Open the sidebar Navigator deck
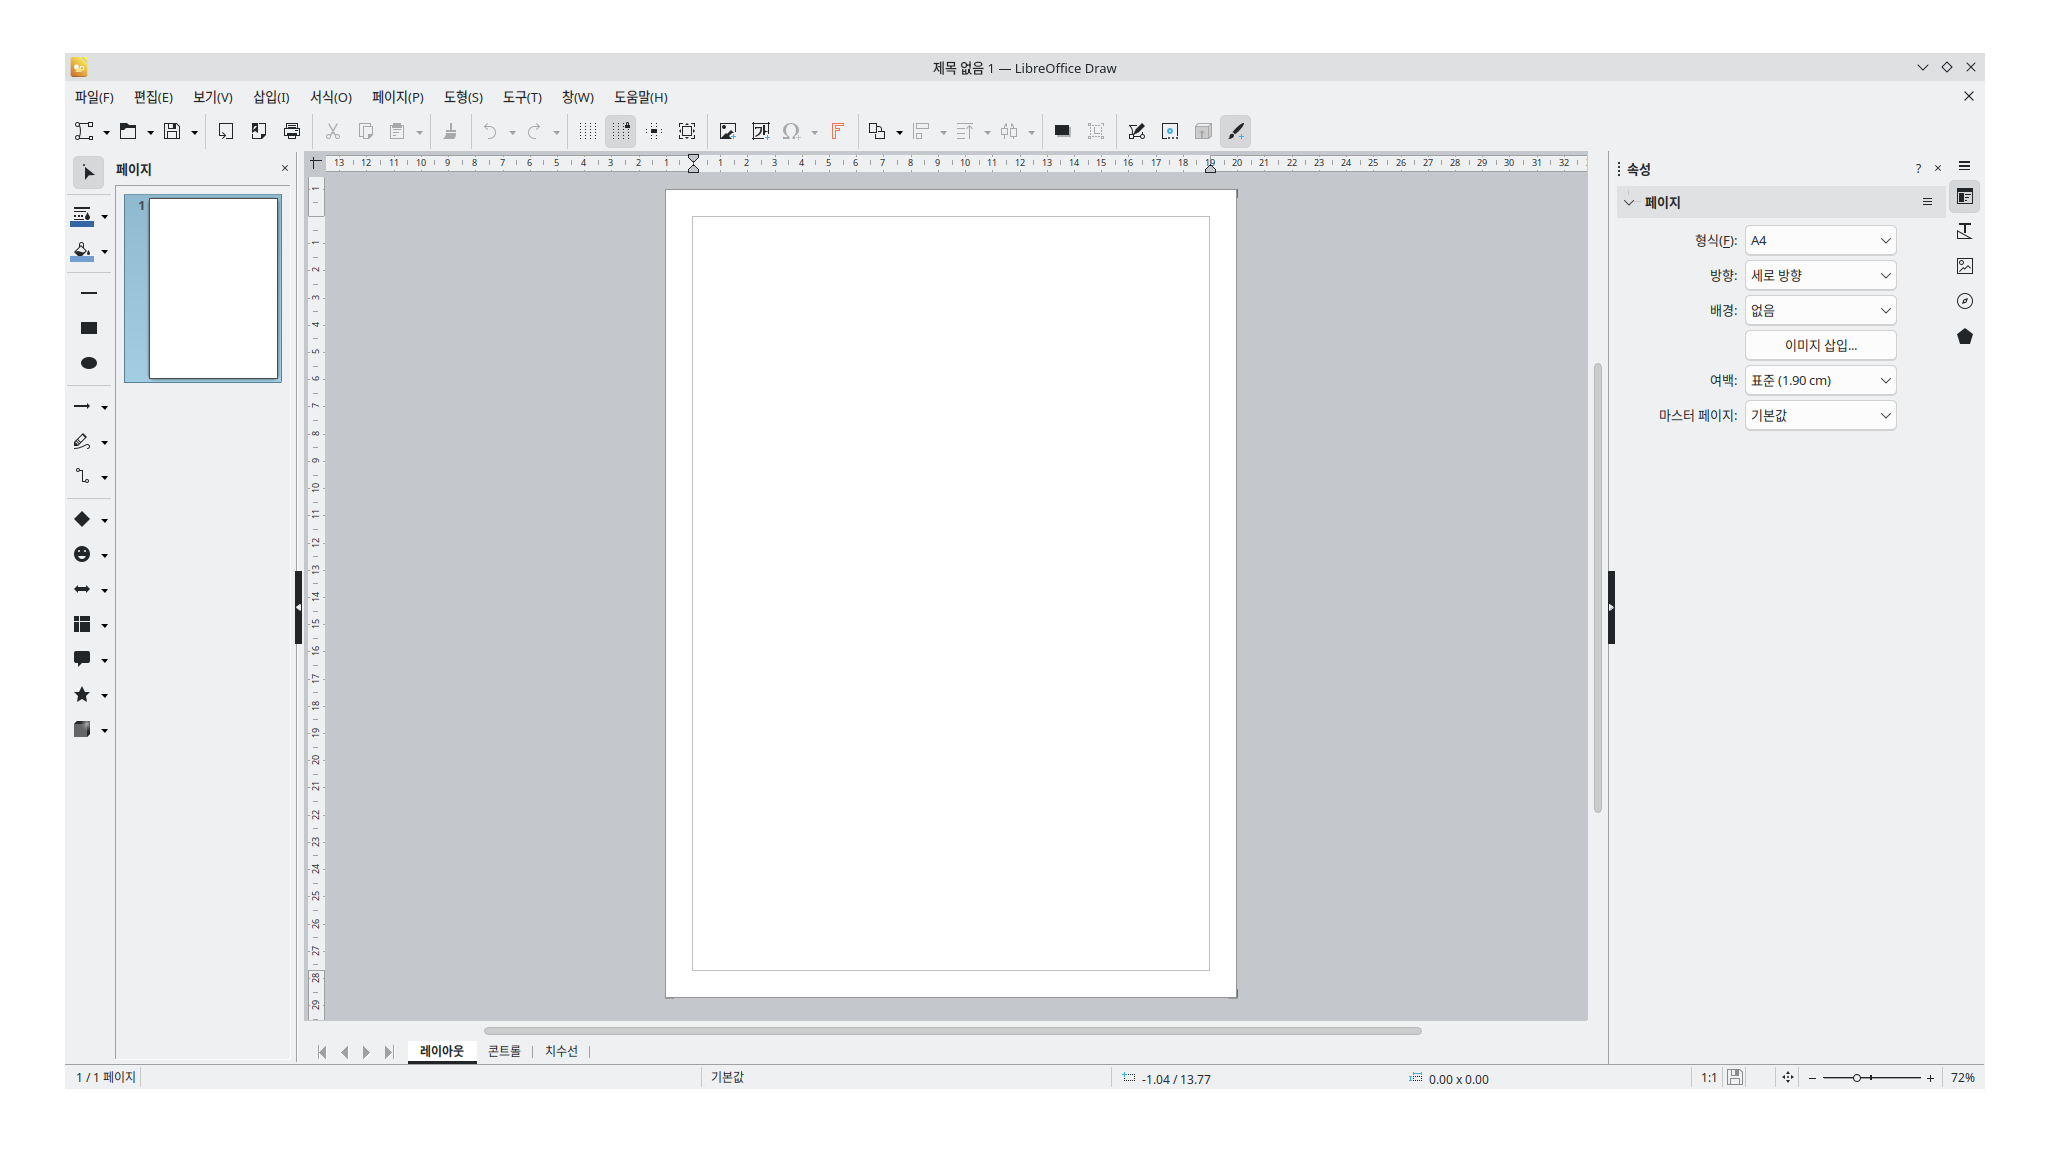 [x=1965, y=301]
